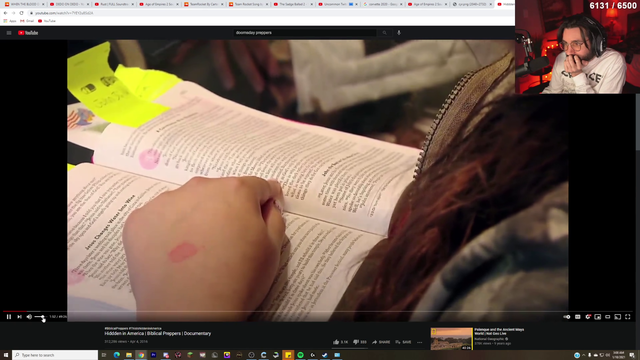Click the YouTube search magnifier button
This screenshot has width=640, height=360.
384,33
